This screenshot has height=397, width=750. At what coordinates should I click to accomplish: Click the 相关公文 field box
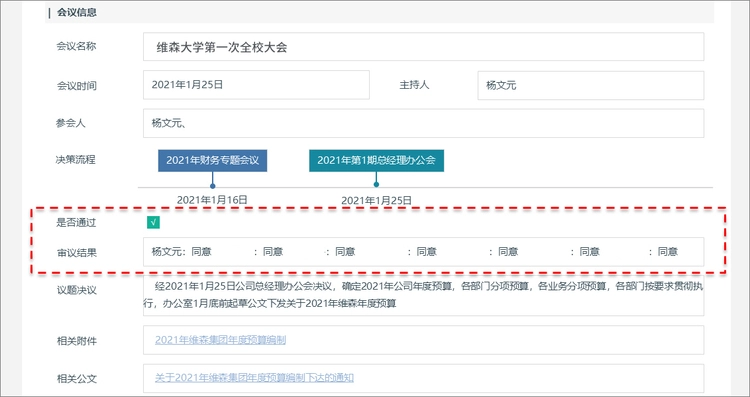[x=423, y=378]
